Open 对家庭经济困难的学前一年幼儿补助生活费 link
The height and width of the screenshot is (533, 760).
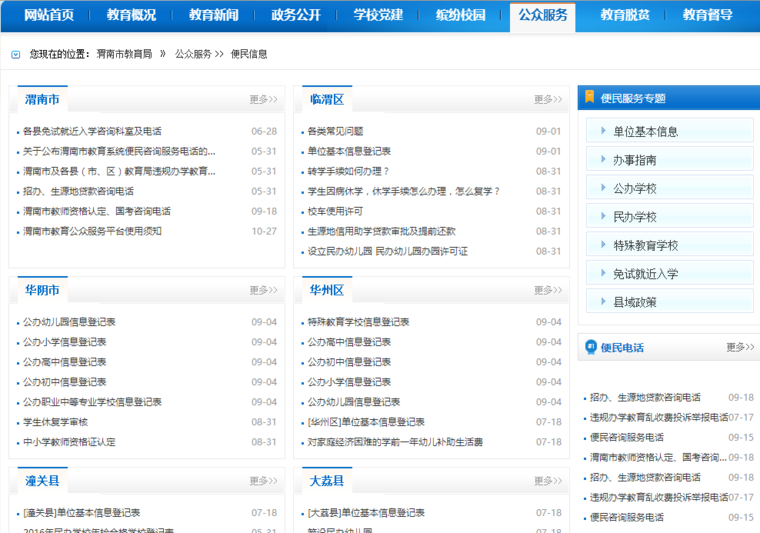[x=395, y=442]
